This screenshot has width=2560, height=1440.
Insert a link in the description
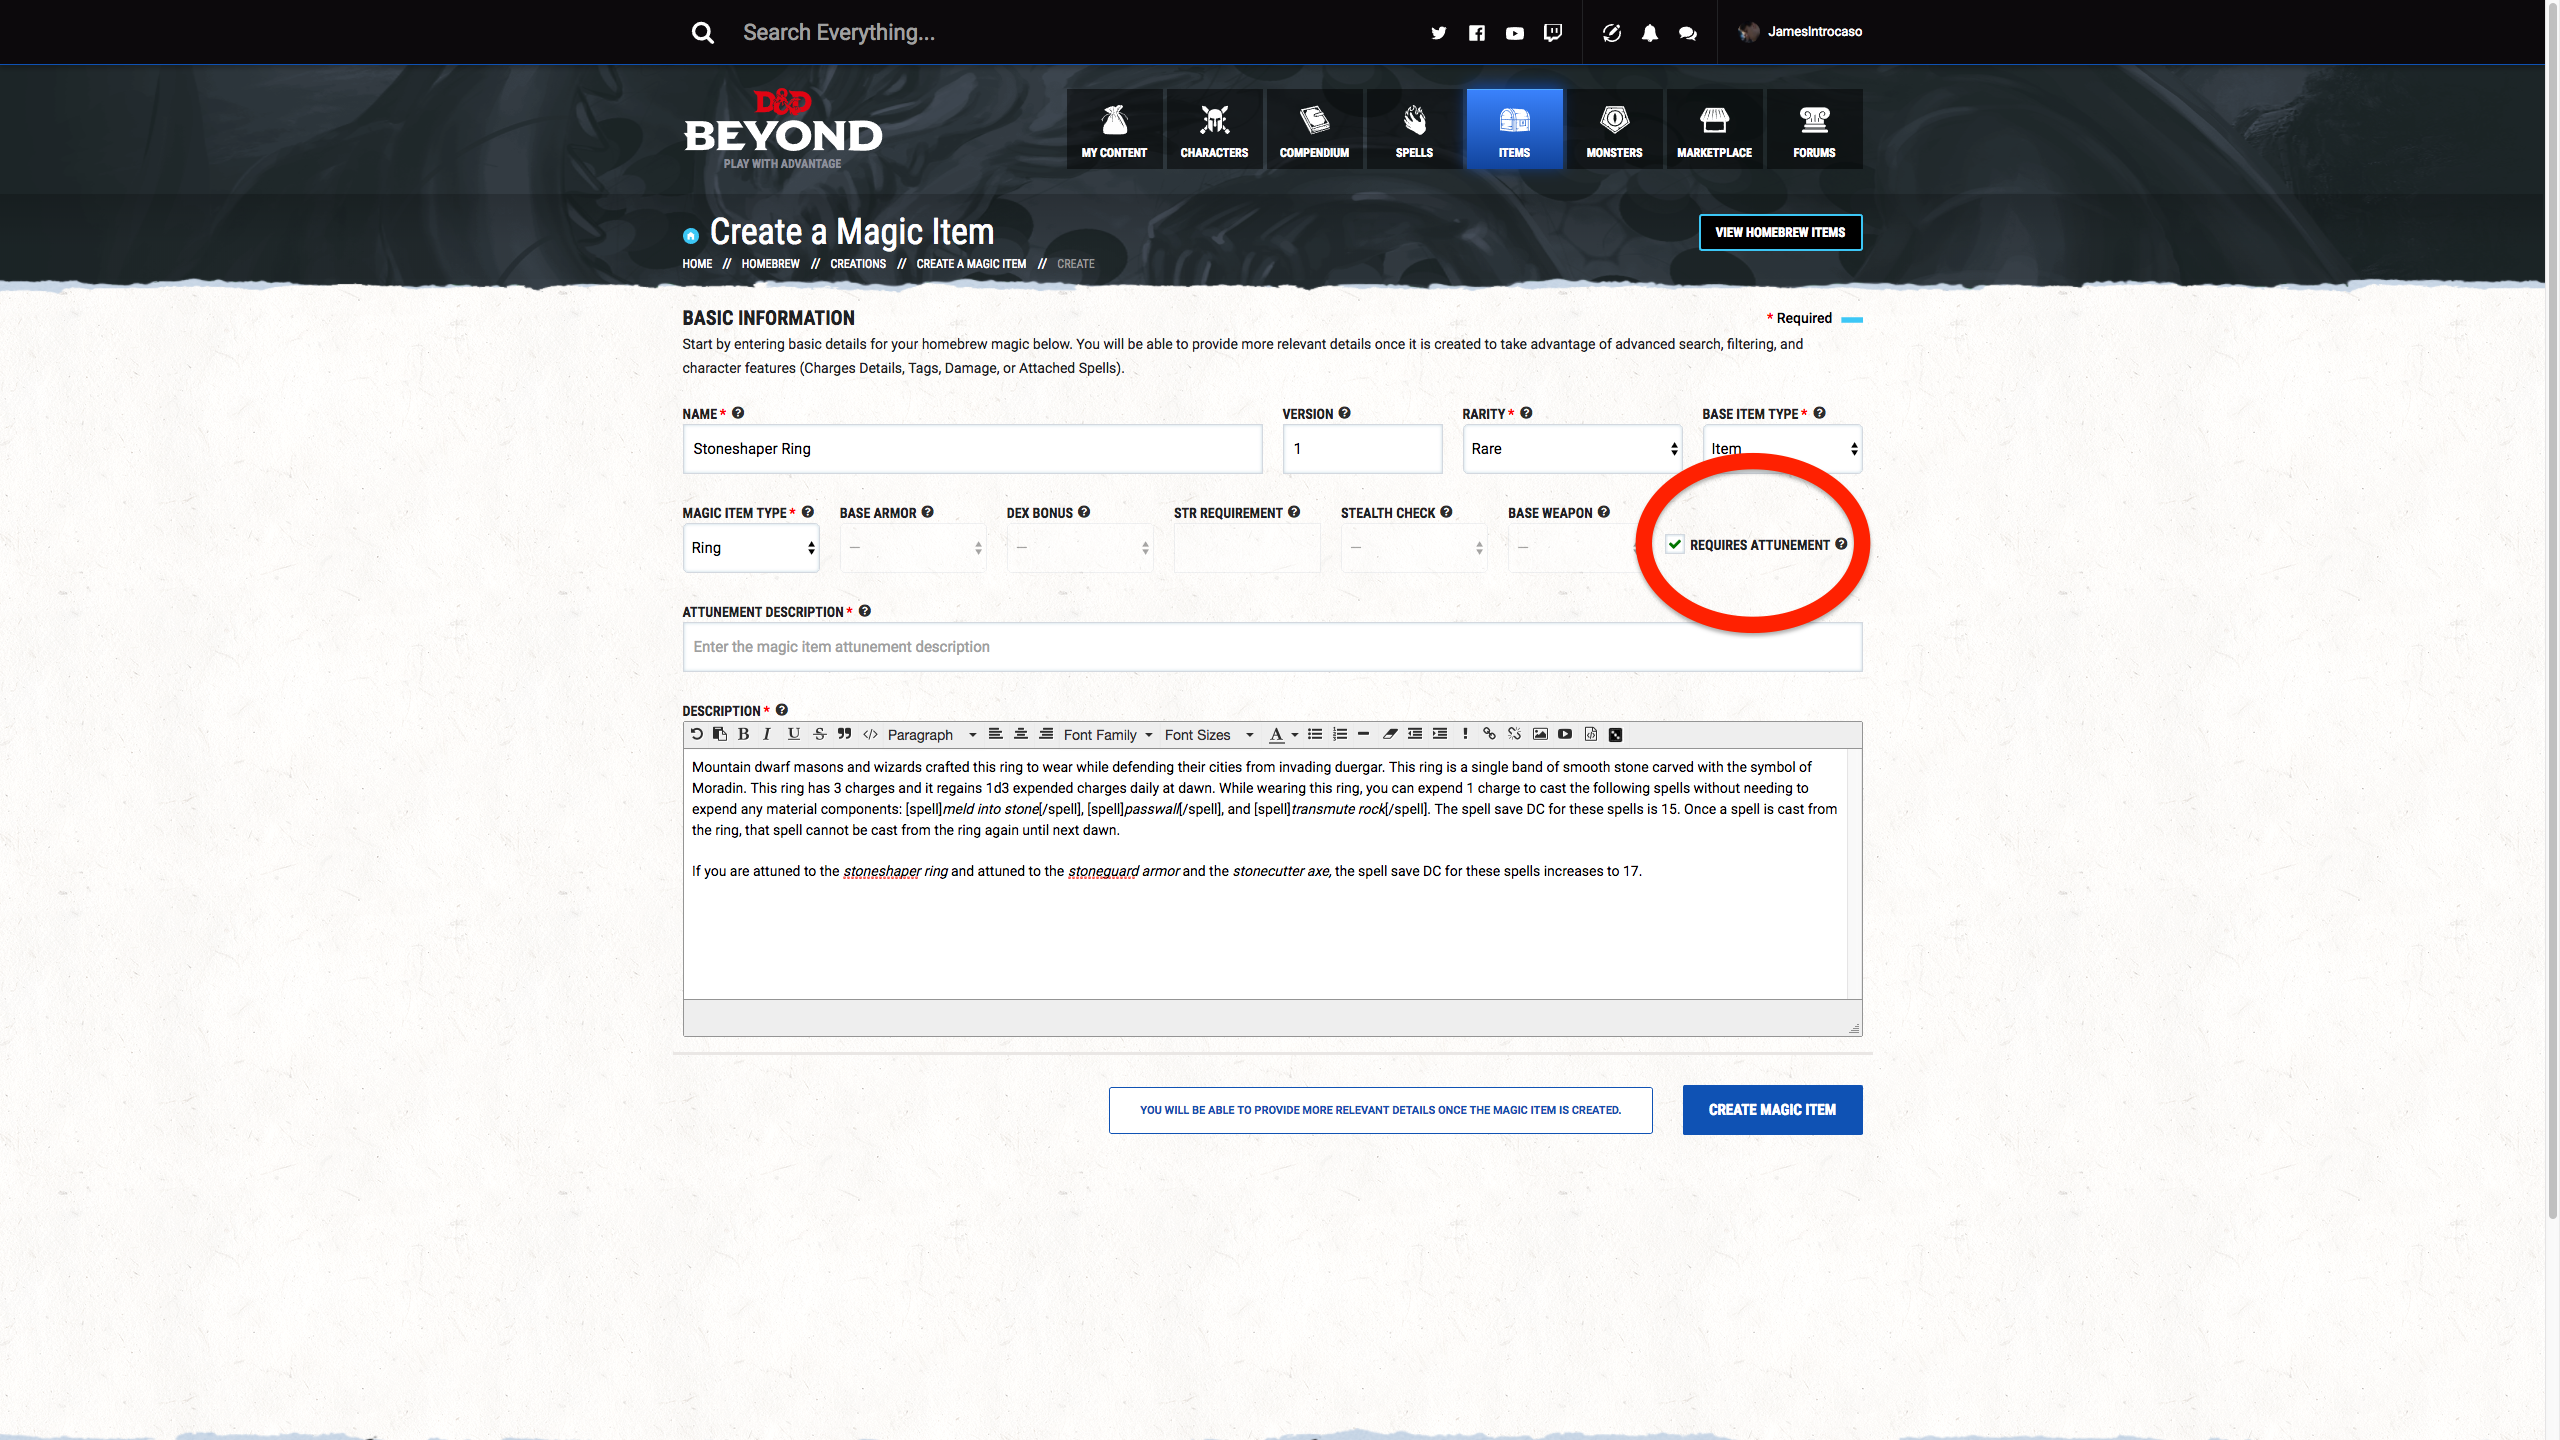[x=1490, y=734]
